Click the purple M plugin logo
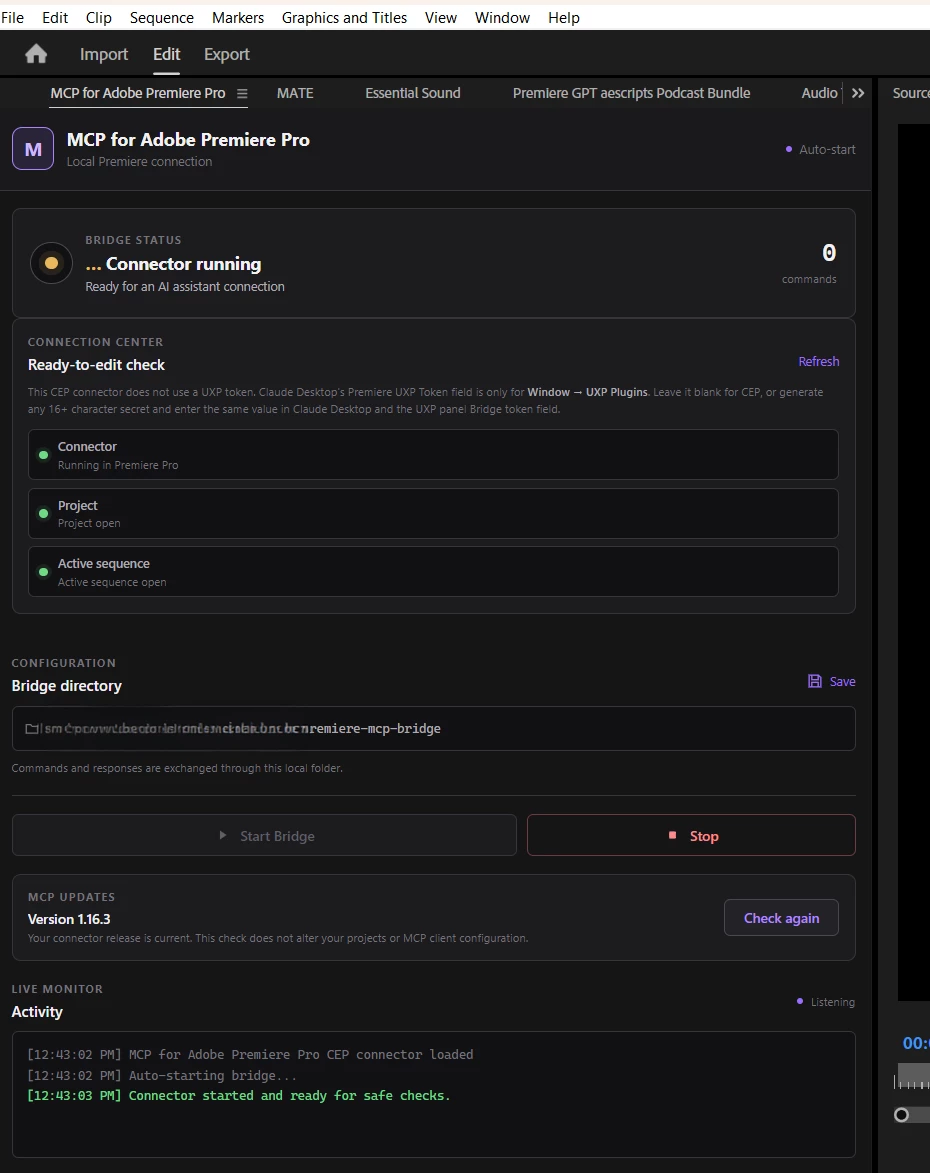930x1173 pixels. [x=33, y=149]
